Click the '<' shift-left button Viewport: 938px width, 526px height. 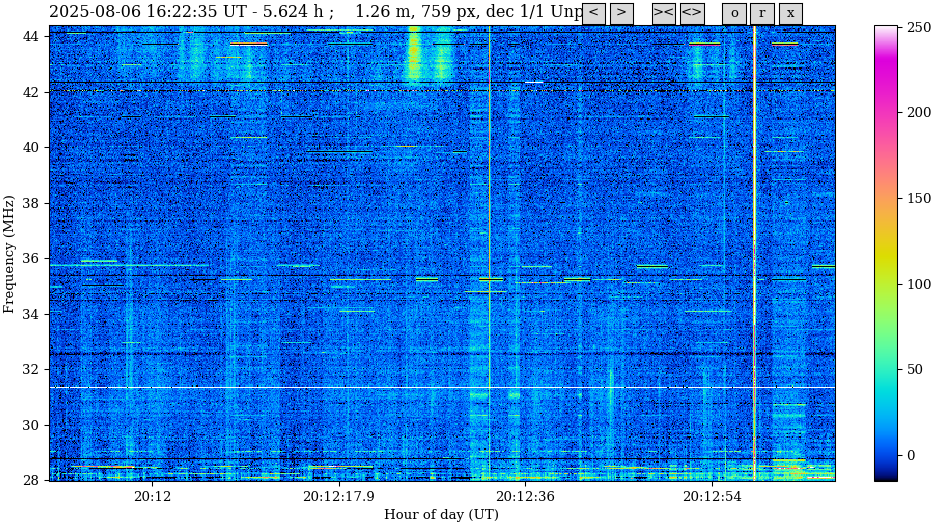tap(594, 13)
